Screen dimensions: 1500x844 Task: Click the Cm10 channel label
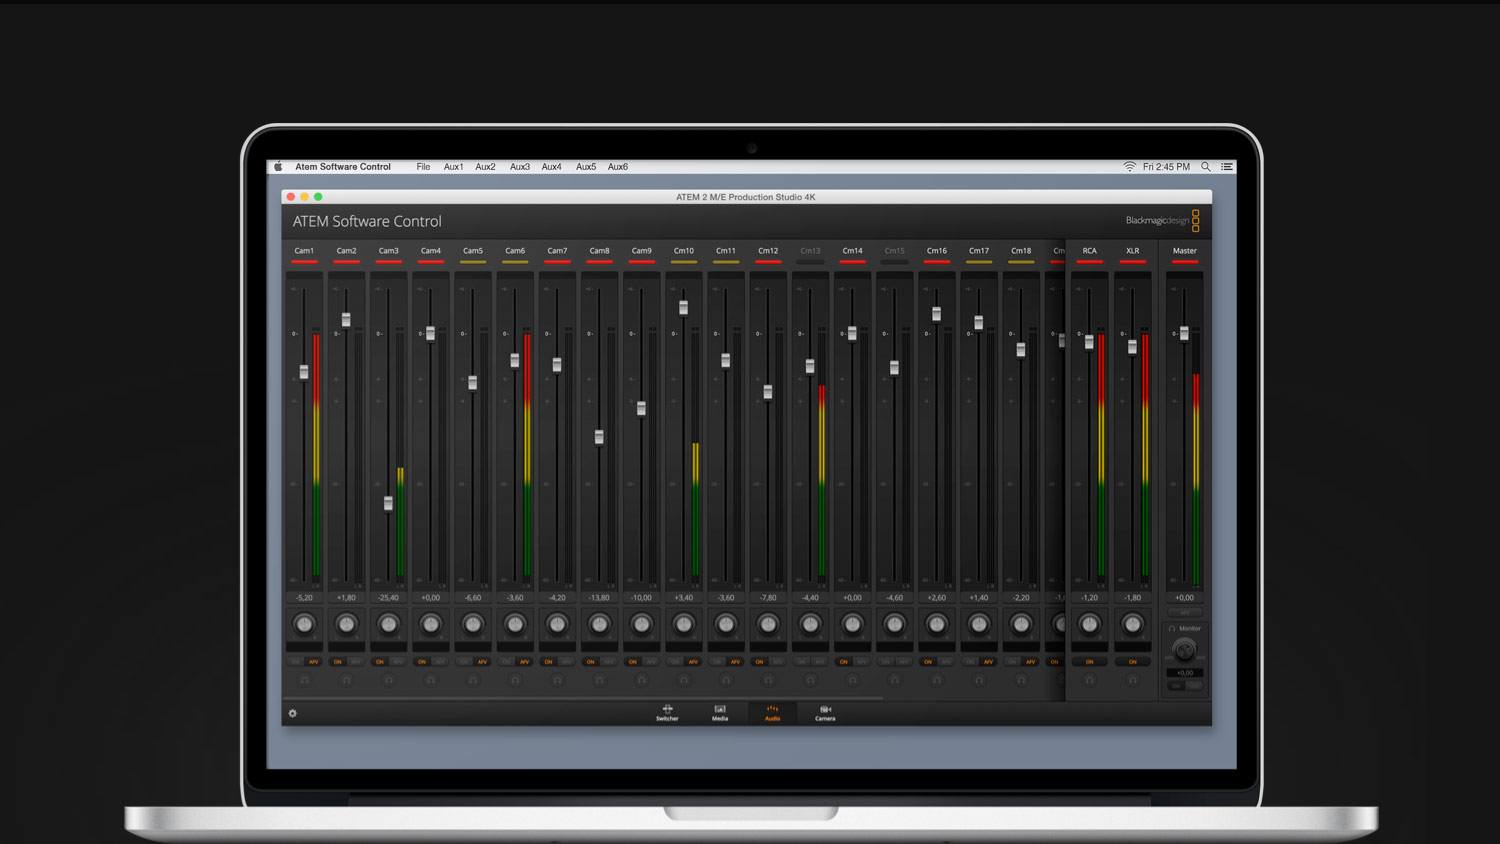[x=683, y=251]
